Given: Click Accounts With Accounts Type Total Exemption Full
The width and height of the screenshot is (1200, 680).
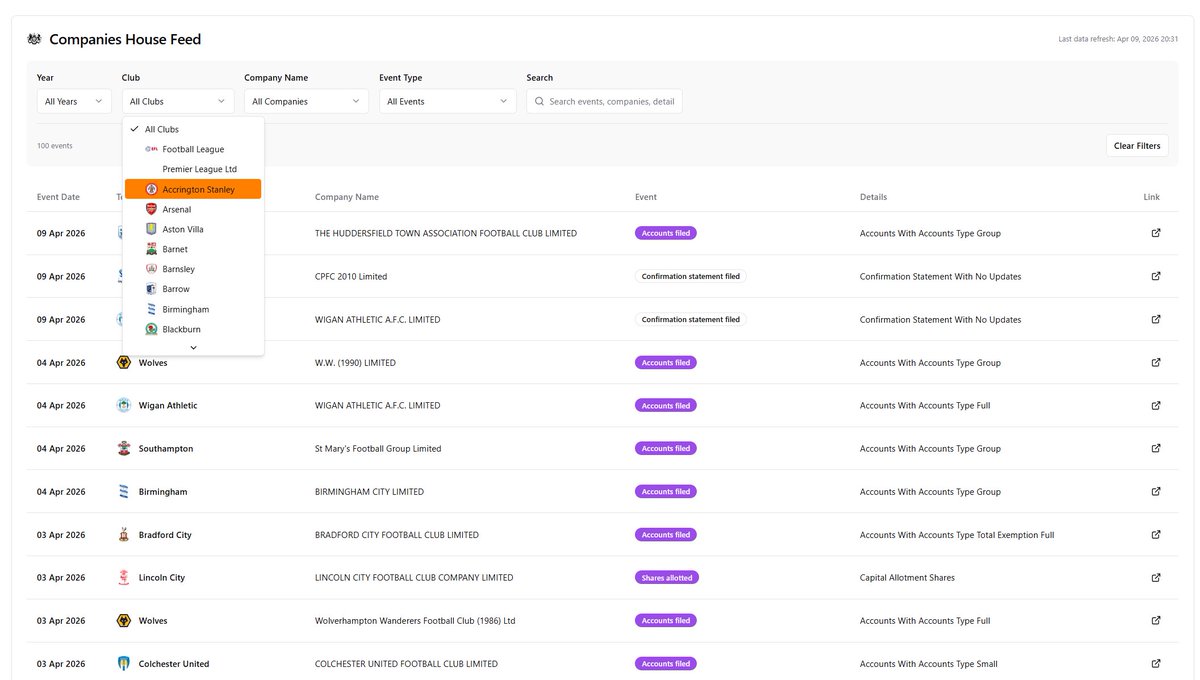Looking at the screenshot, I should point(957,534).
